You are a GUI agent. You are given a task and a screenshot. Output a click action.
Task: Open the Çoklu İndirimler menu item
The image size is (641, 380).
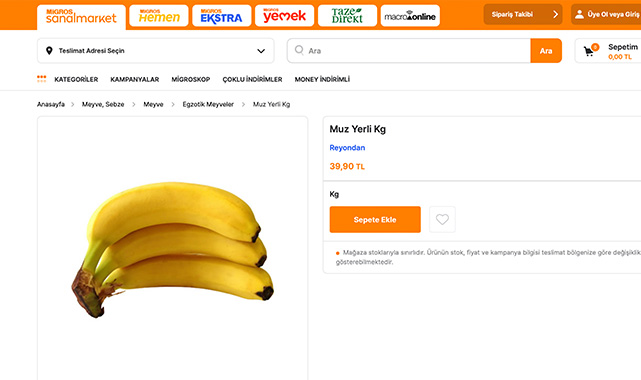pos(252,79)
